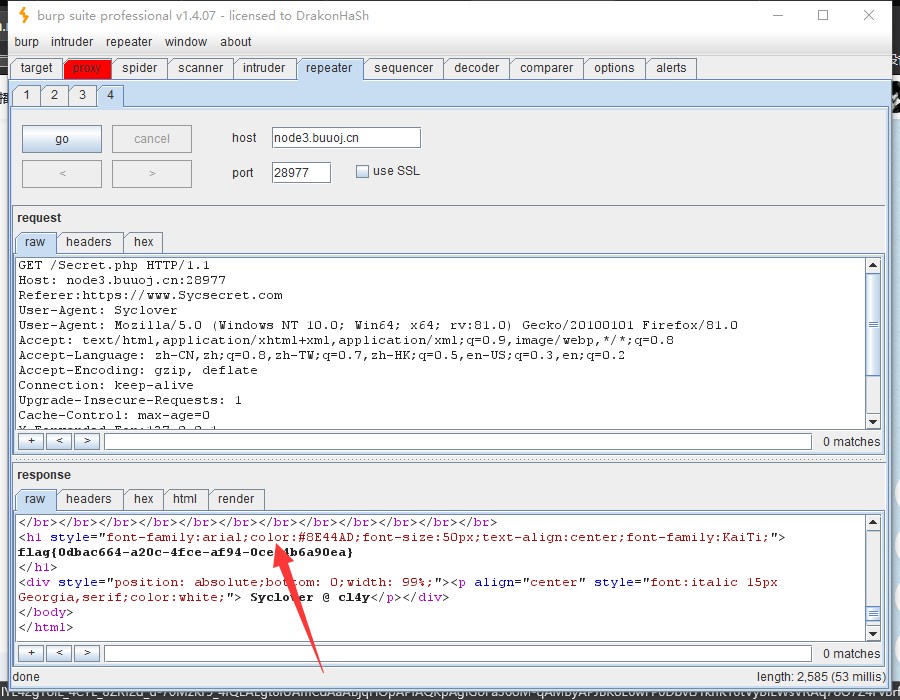Image resolution: width=900 pixels, height=700 pixels.
Task: Select repeater request tab 2
Action: 55,95
